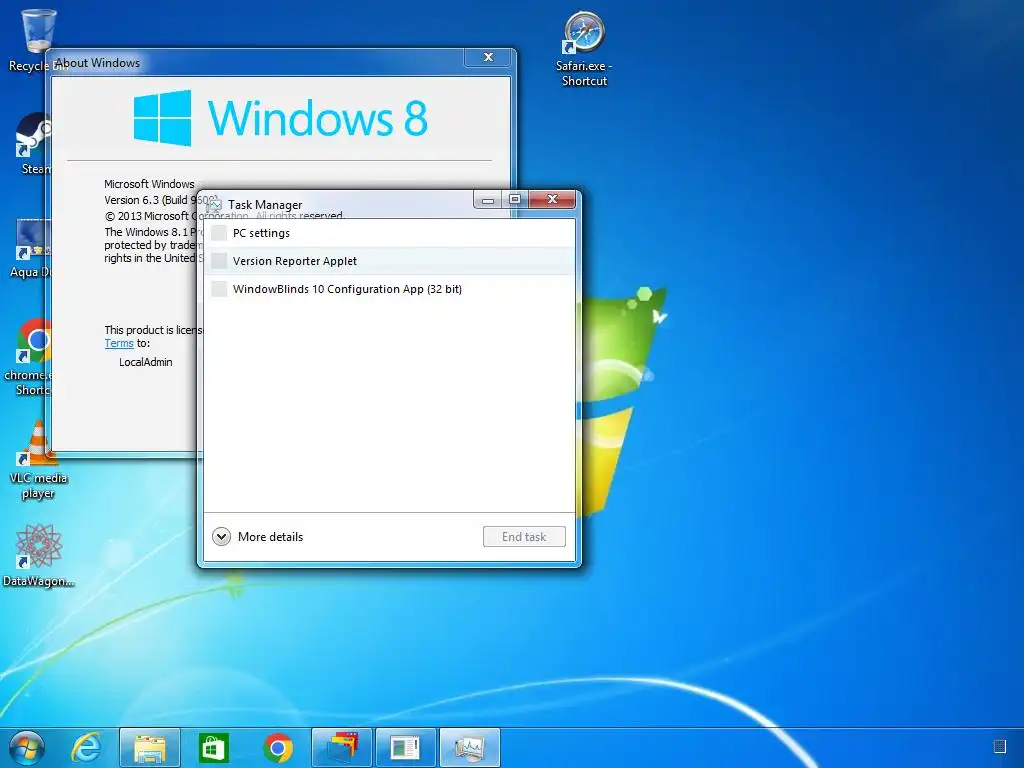Image resolution: width=1024 pixels, height=768 pixels.
Task: Click the Version Reporter Applet row icon
Action: (x=219, y=261)
